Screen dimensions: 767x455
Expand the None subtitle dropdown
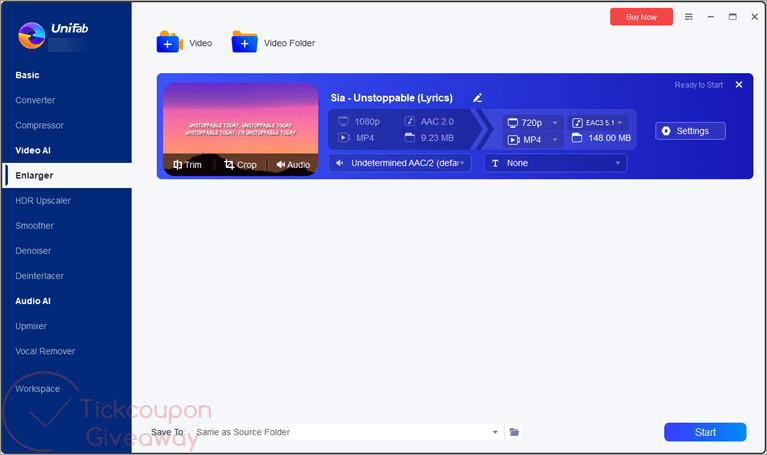tap(556, 163)
